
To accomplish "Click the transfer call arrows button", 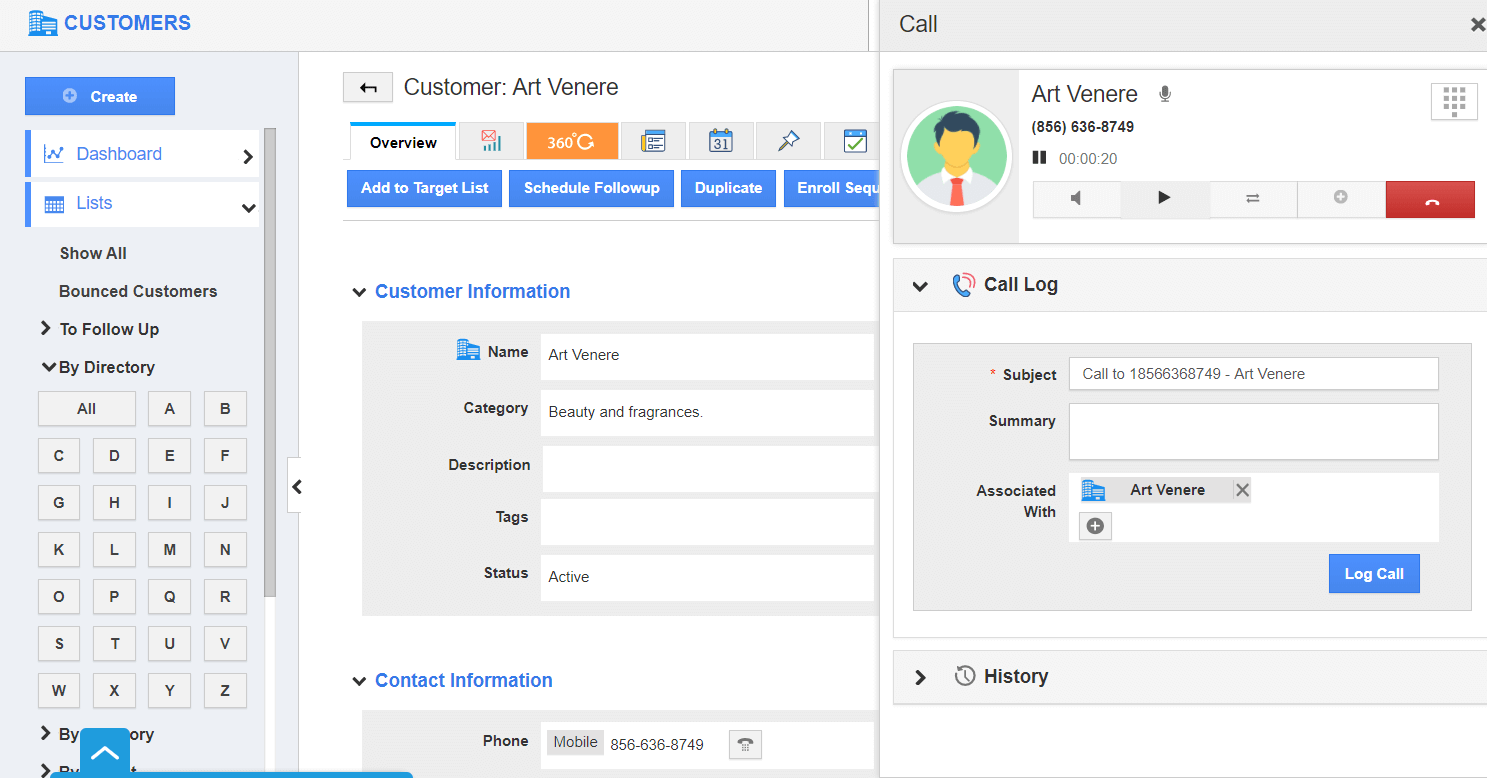I will (1253, 199).
